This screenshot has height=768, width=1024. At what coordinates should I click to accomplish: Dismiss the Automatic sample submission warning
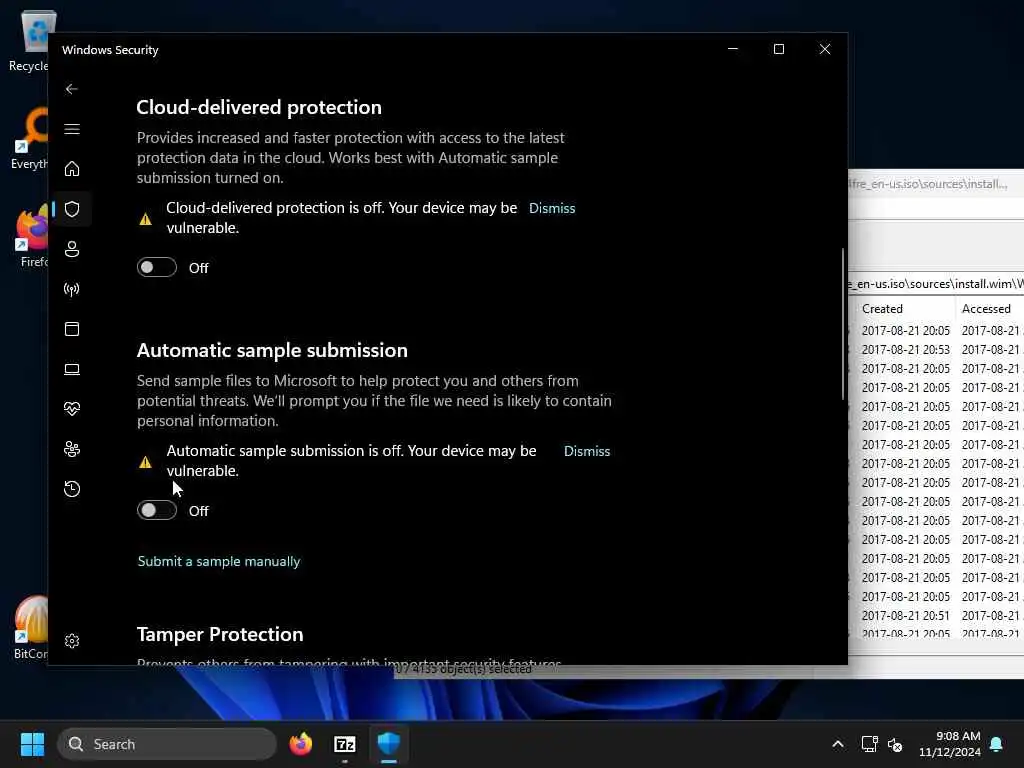point(586,451)
